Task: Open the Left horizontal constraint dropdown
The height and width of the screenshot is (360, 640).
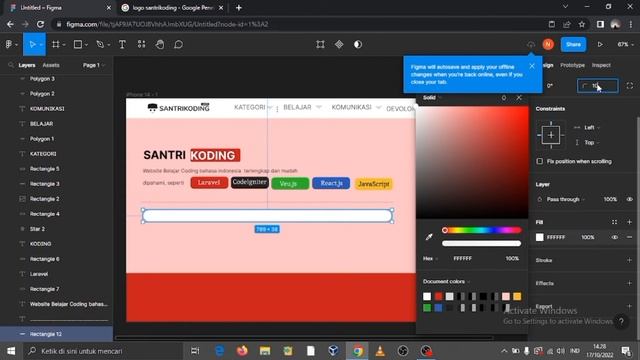Action: coord(592,127)
